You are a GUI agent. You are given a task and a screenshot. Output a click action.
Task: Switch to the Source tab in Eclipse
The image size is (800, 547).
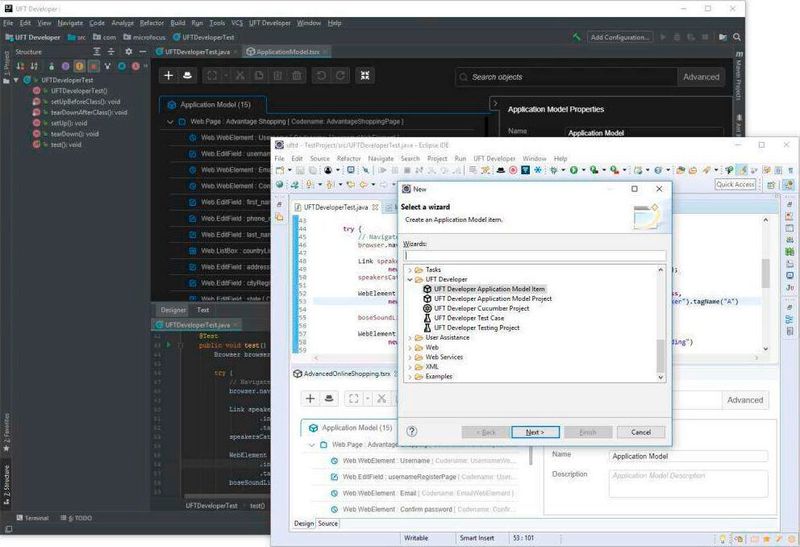328,524
